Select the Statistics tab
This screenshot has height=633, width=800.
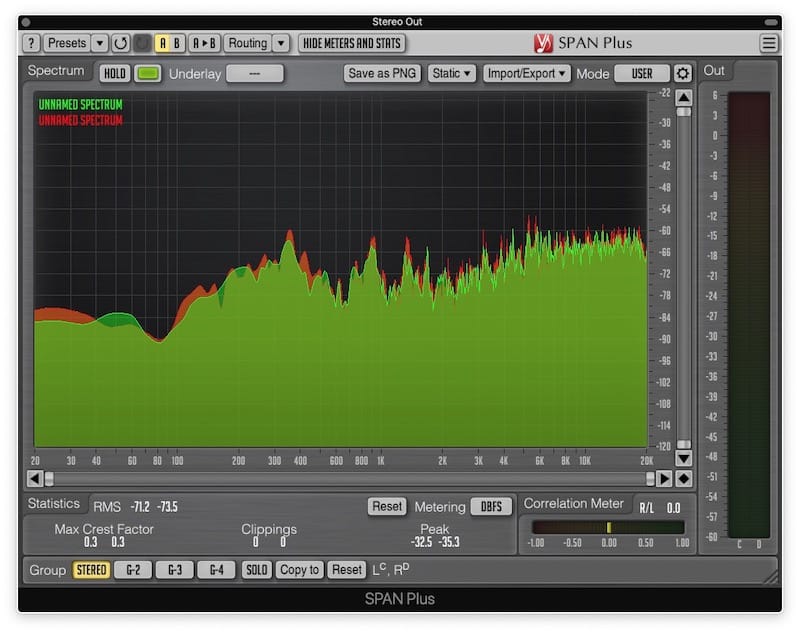(x=54, y=503)
